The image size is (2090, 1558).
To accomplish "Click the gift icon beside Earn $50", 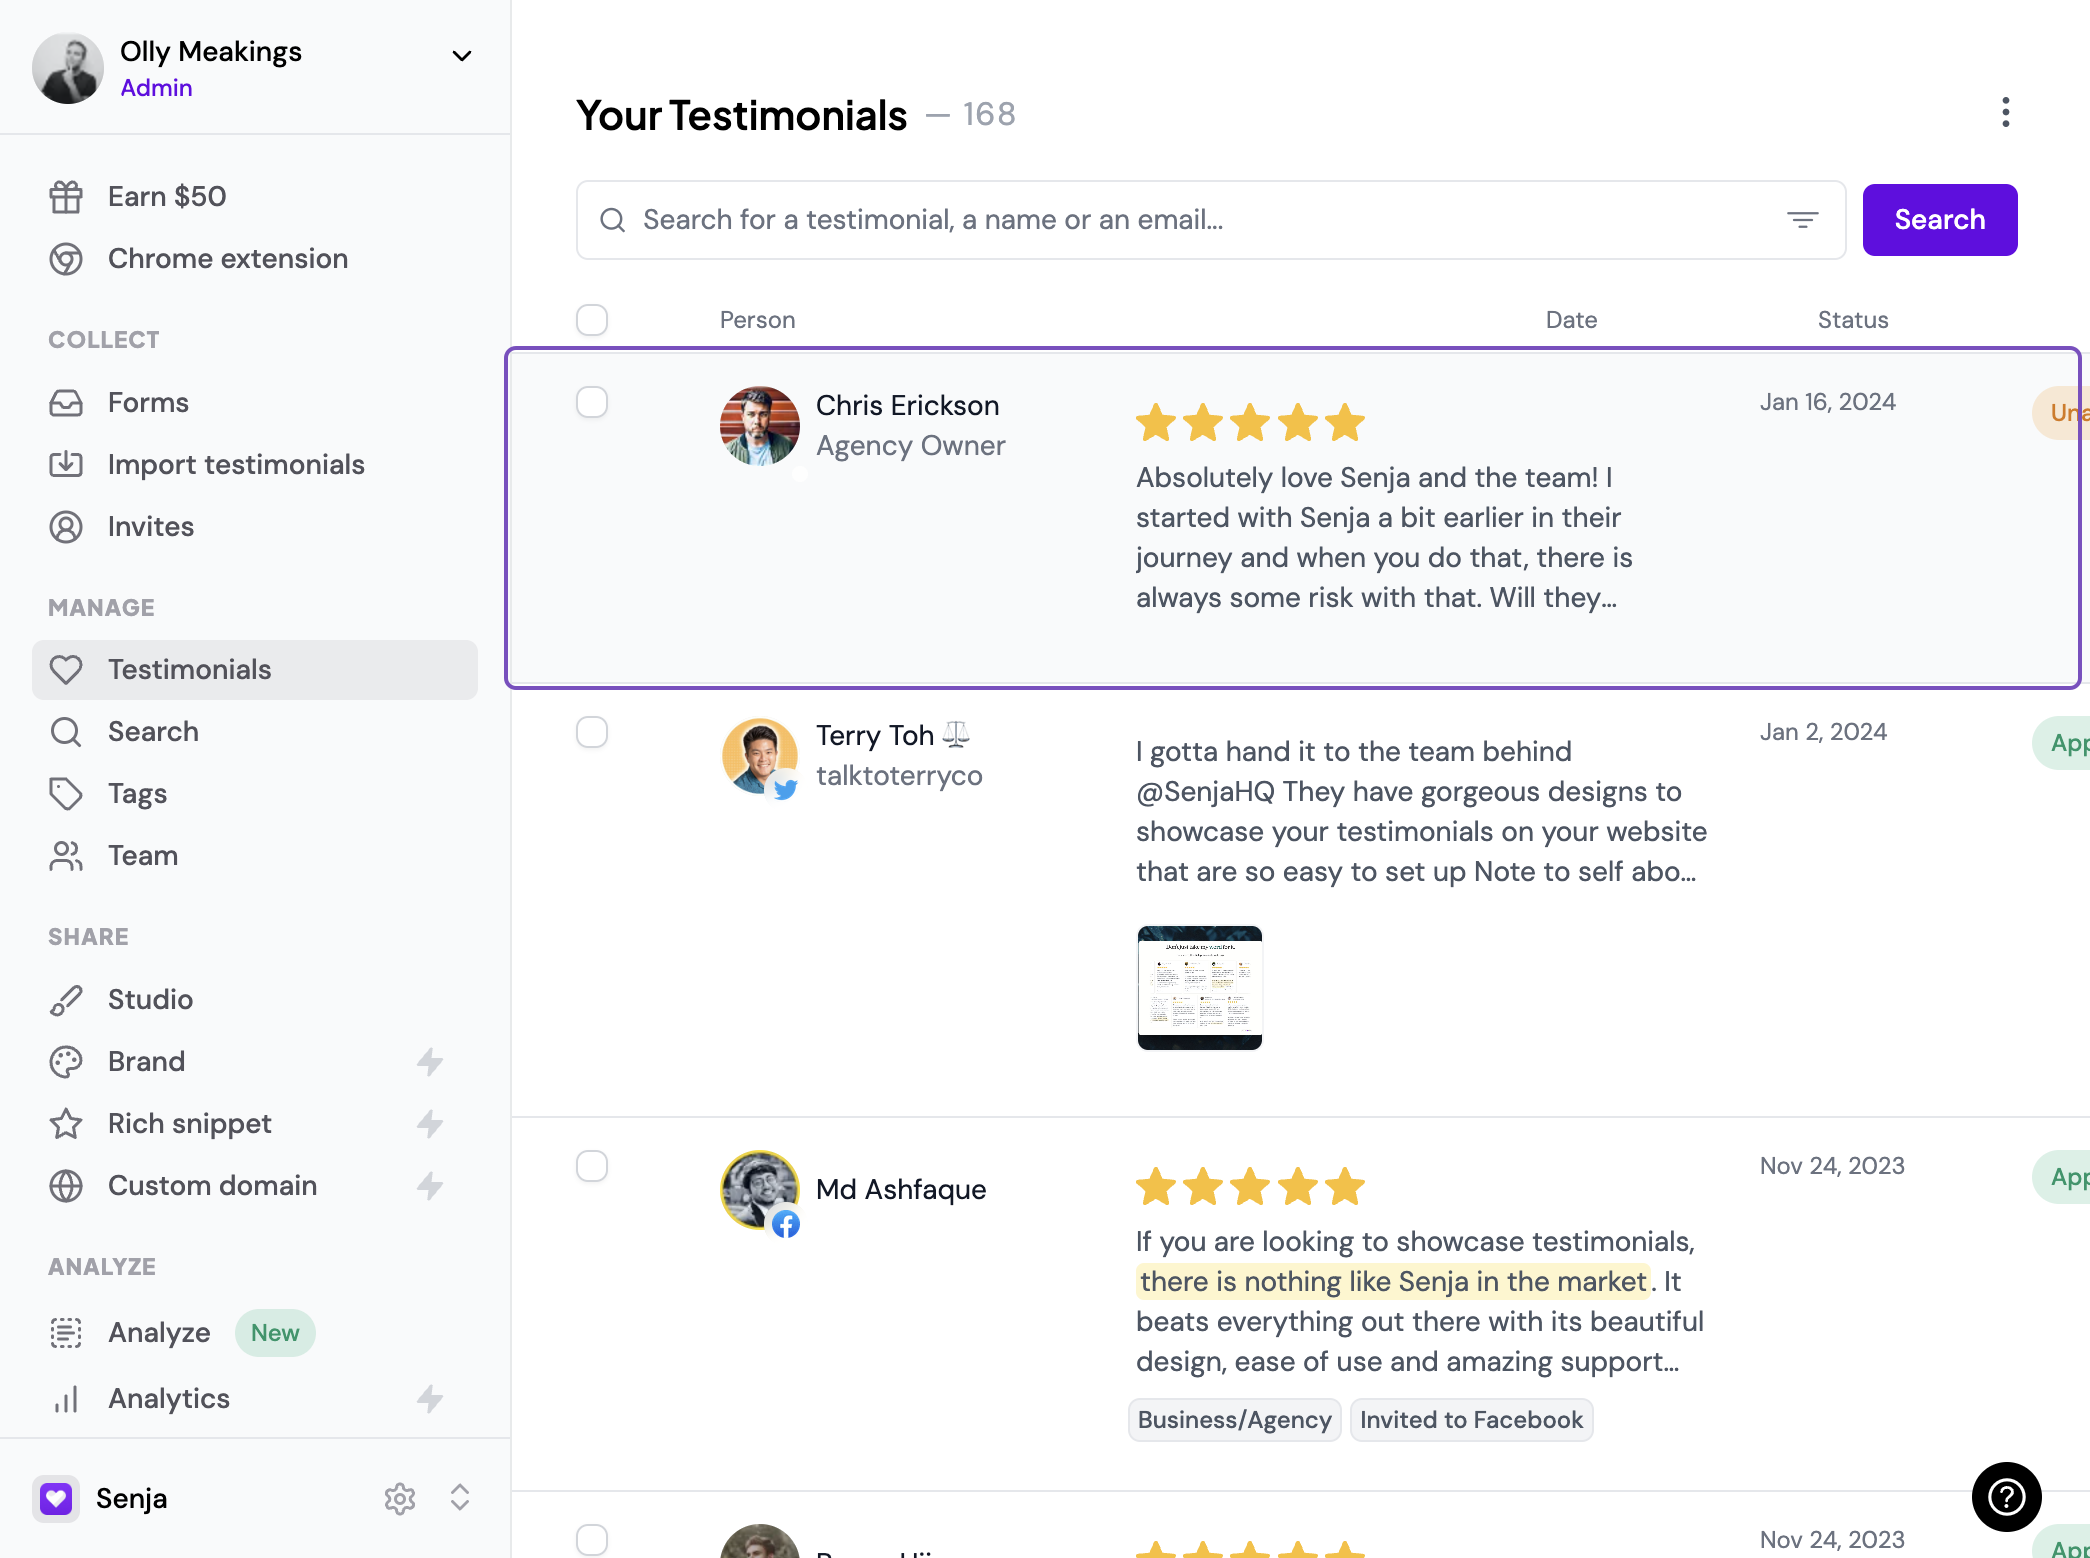I will click(66, 197).
